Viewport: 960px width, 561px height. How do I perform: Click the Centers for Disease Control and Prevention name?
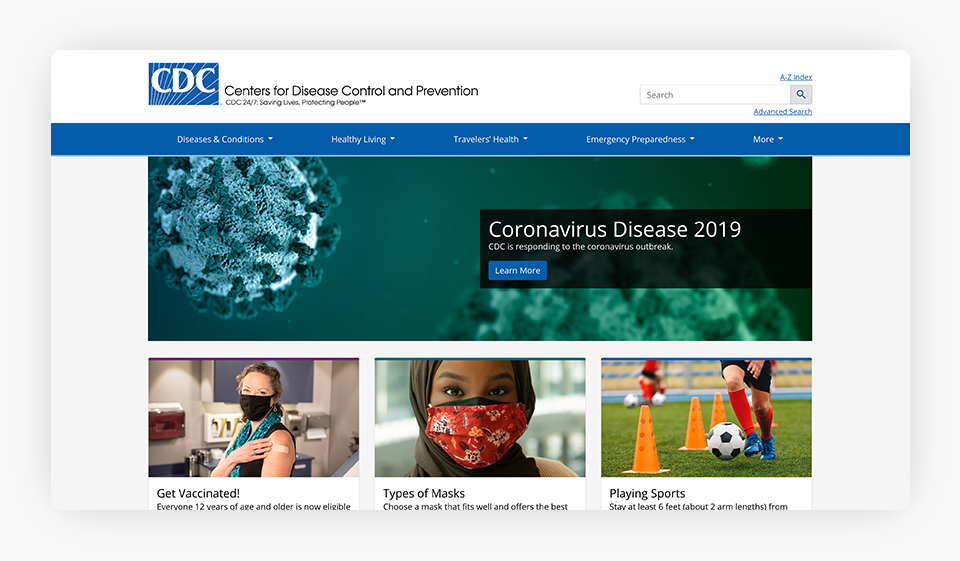(x=351, y=91)
